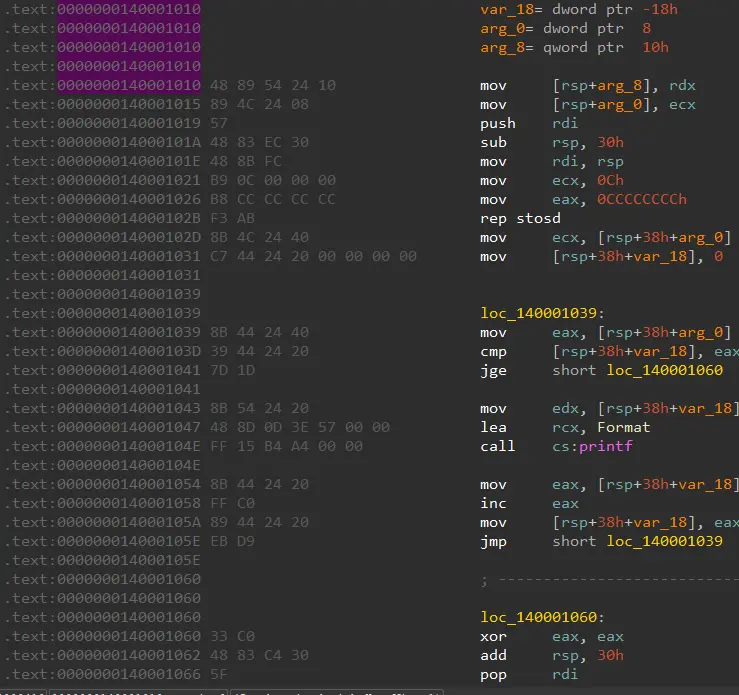Click the jmp mnemonic
Image resolution: width=739 pixels, height=695 pixels.
493,541
